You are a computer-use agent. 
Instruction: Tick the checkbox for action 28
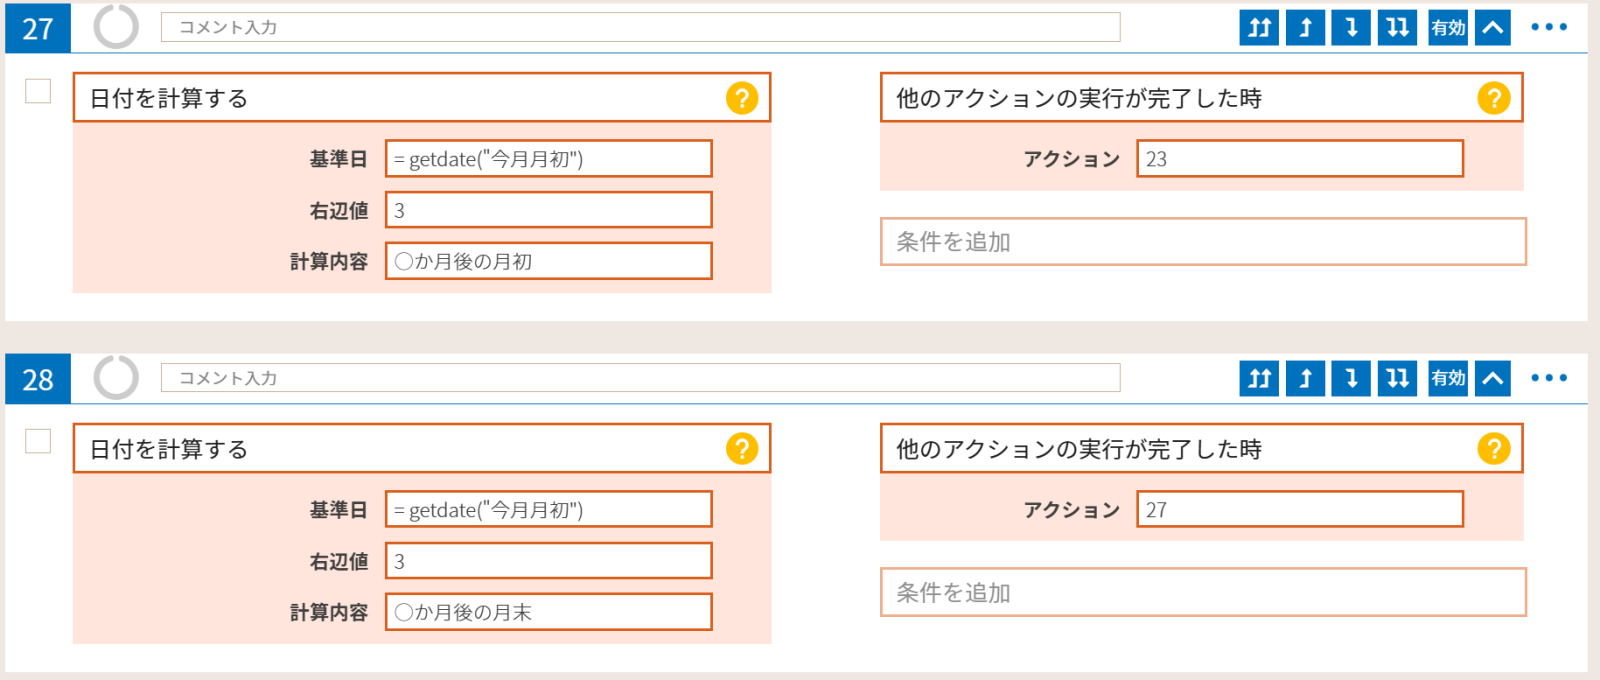pyautogui.click(x=38, y=441)
